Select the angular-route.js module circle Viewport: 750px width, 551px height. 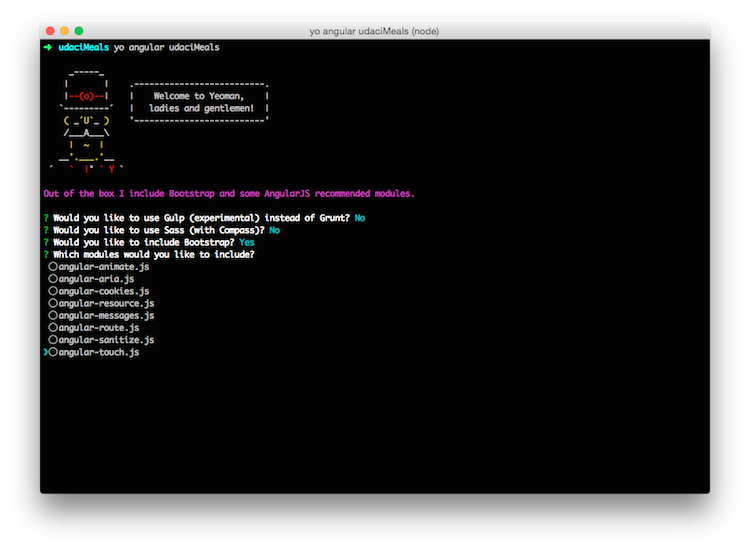[53, 327]
